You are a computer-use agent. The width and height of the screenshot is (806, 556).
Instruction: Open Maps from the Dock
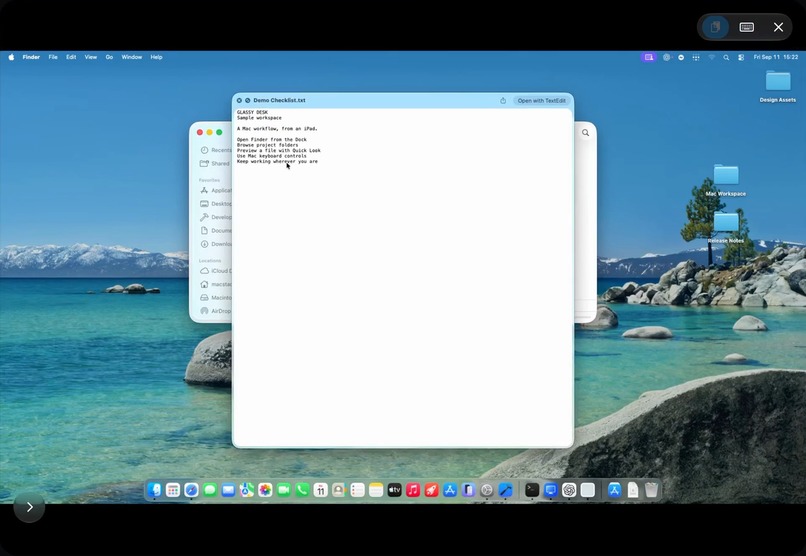(x=247, y=490)
